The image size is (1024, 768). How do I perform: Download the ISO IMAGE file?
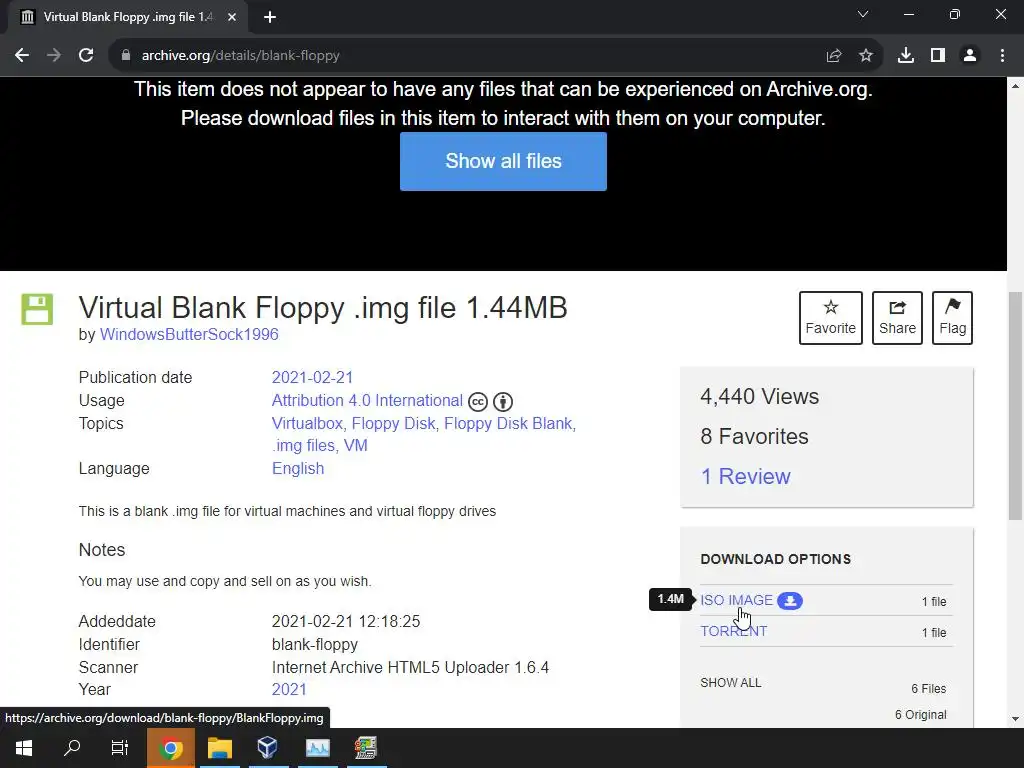click(736, 600)
